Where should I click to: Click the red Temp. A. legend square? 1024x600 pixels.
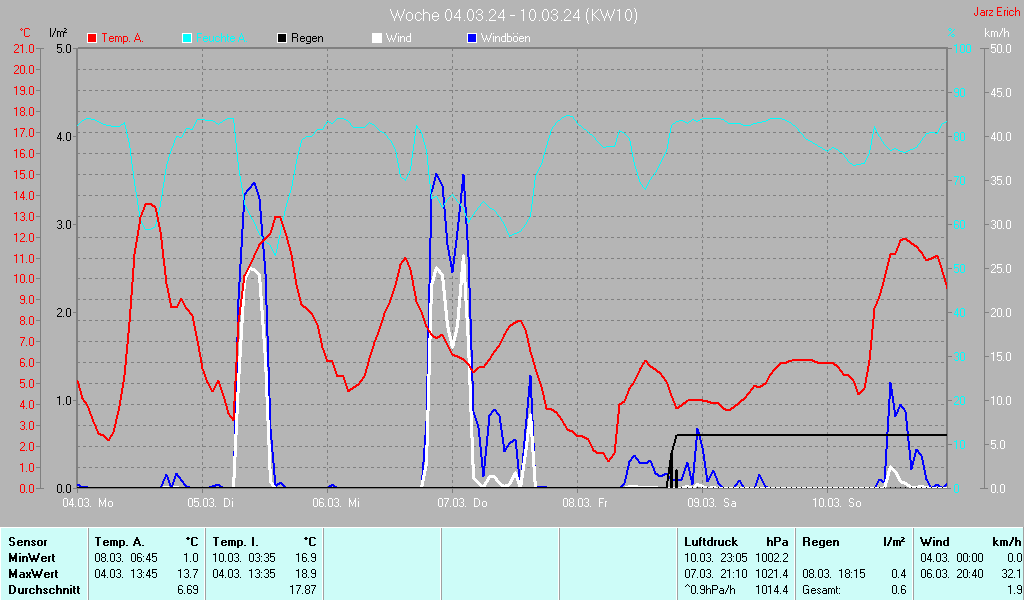[92, 38]
